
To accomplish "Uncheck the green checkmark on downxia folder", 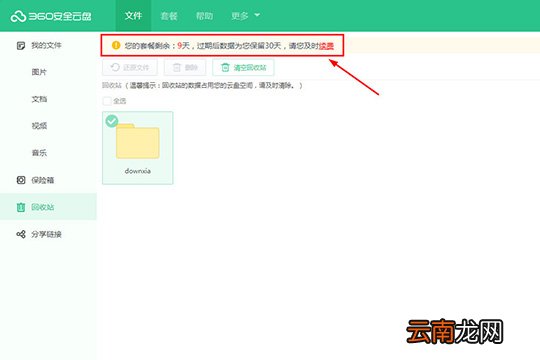I will (112, 121).
